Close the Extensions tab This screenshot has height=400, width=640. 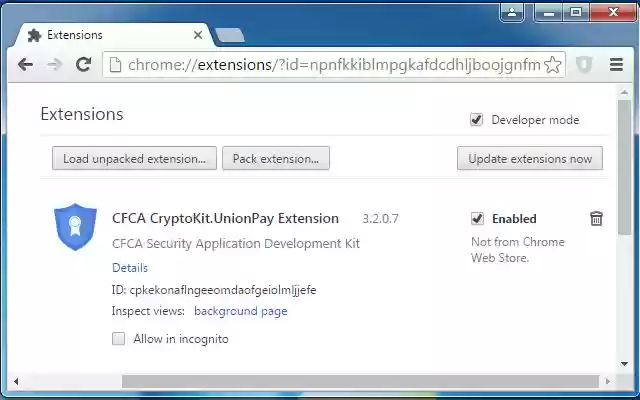tap(198, 35)
